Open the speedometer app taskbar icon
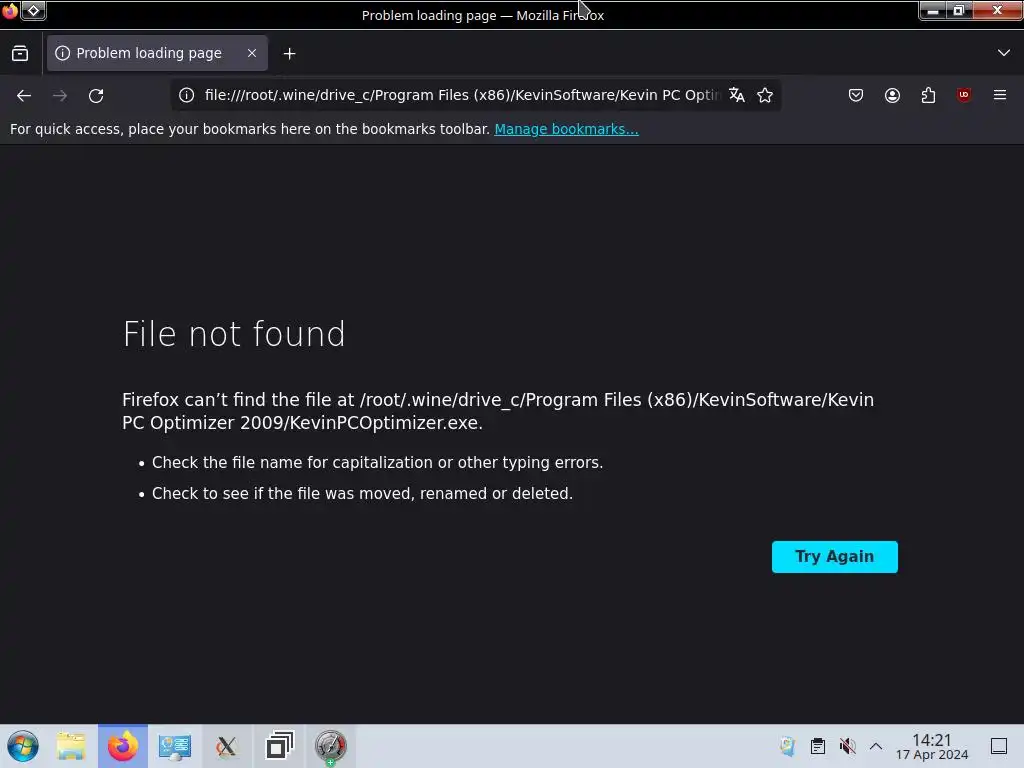1024x768 pixels. [330, 746]
